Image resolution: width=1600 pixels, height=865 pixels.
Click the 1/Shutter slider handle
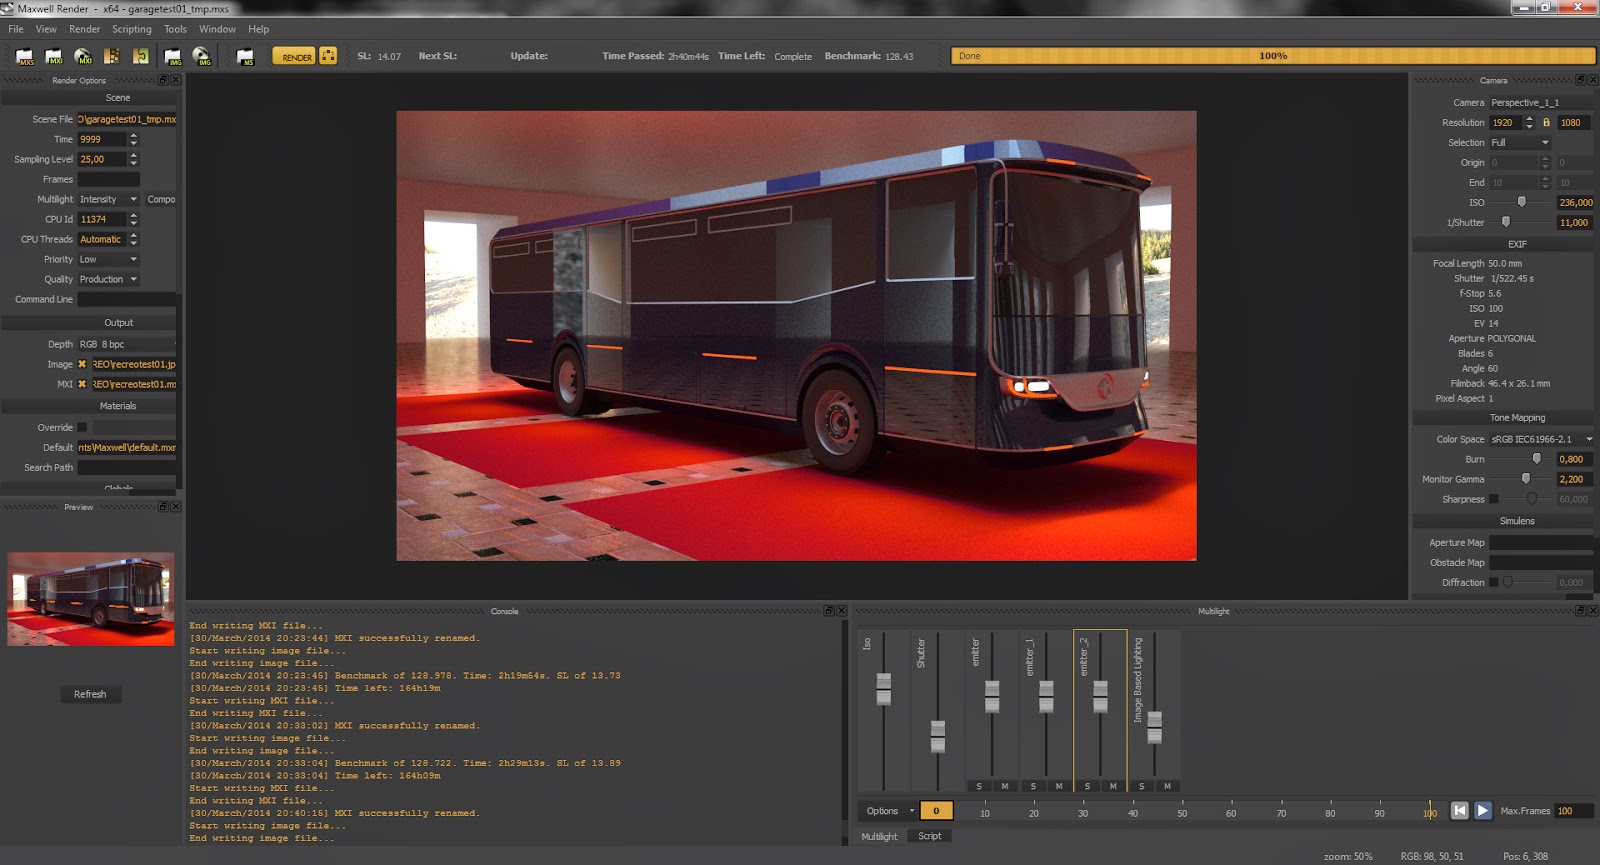[x=1505, y=222]
